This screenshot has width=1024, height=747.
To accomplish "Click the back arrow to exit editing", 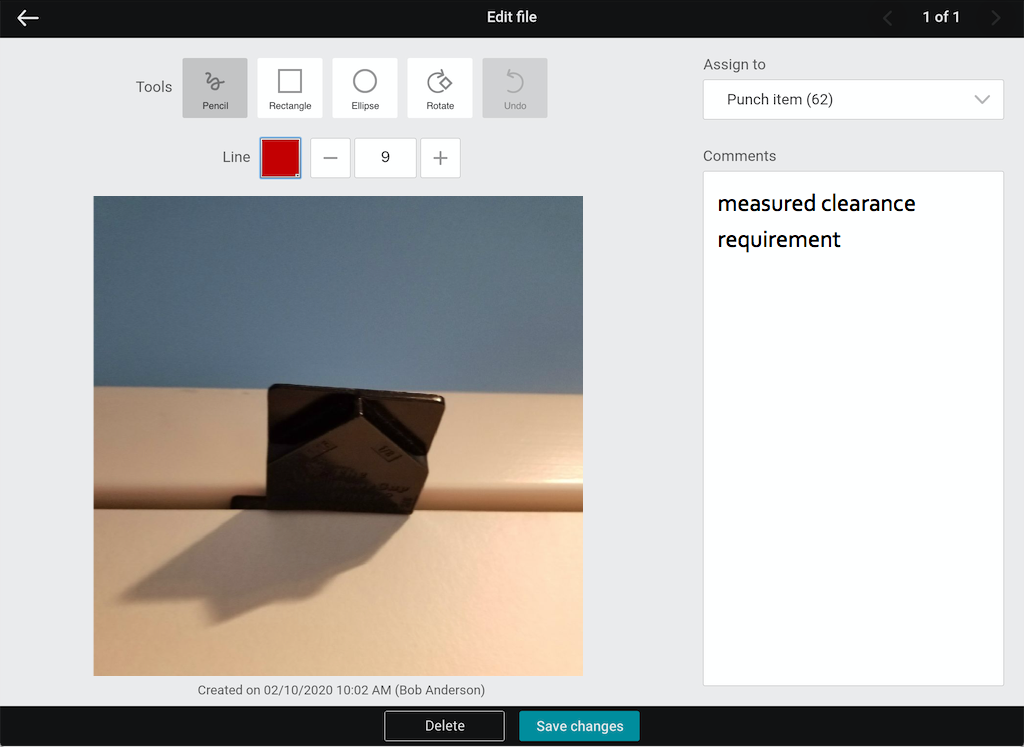I will 28,18.
